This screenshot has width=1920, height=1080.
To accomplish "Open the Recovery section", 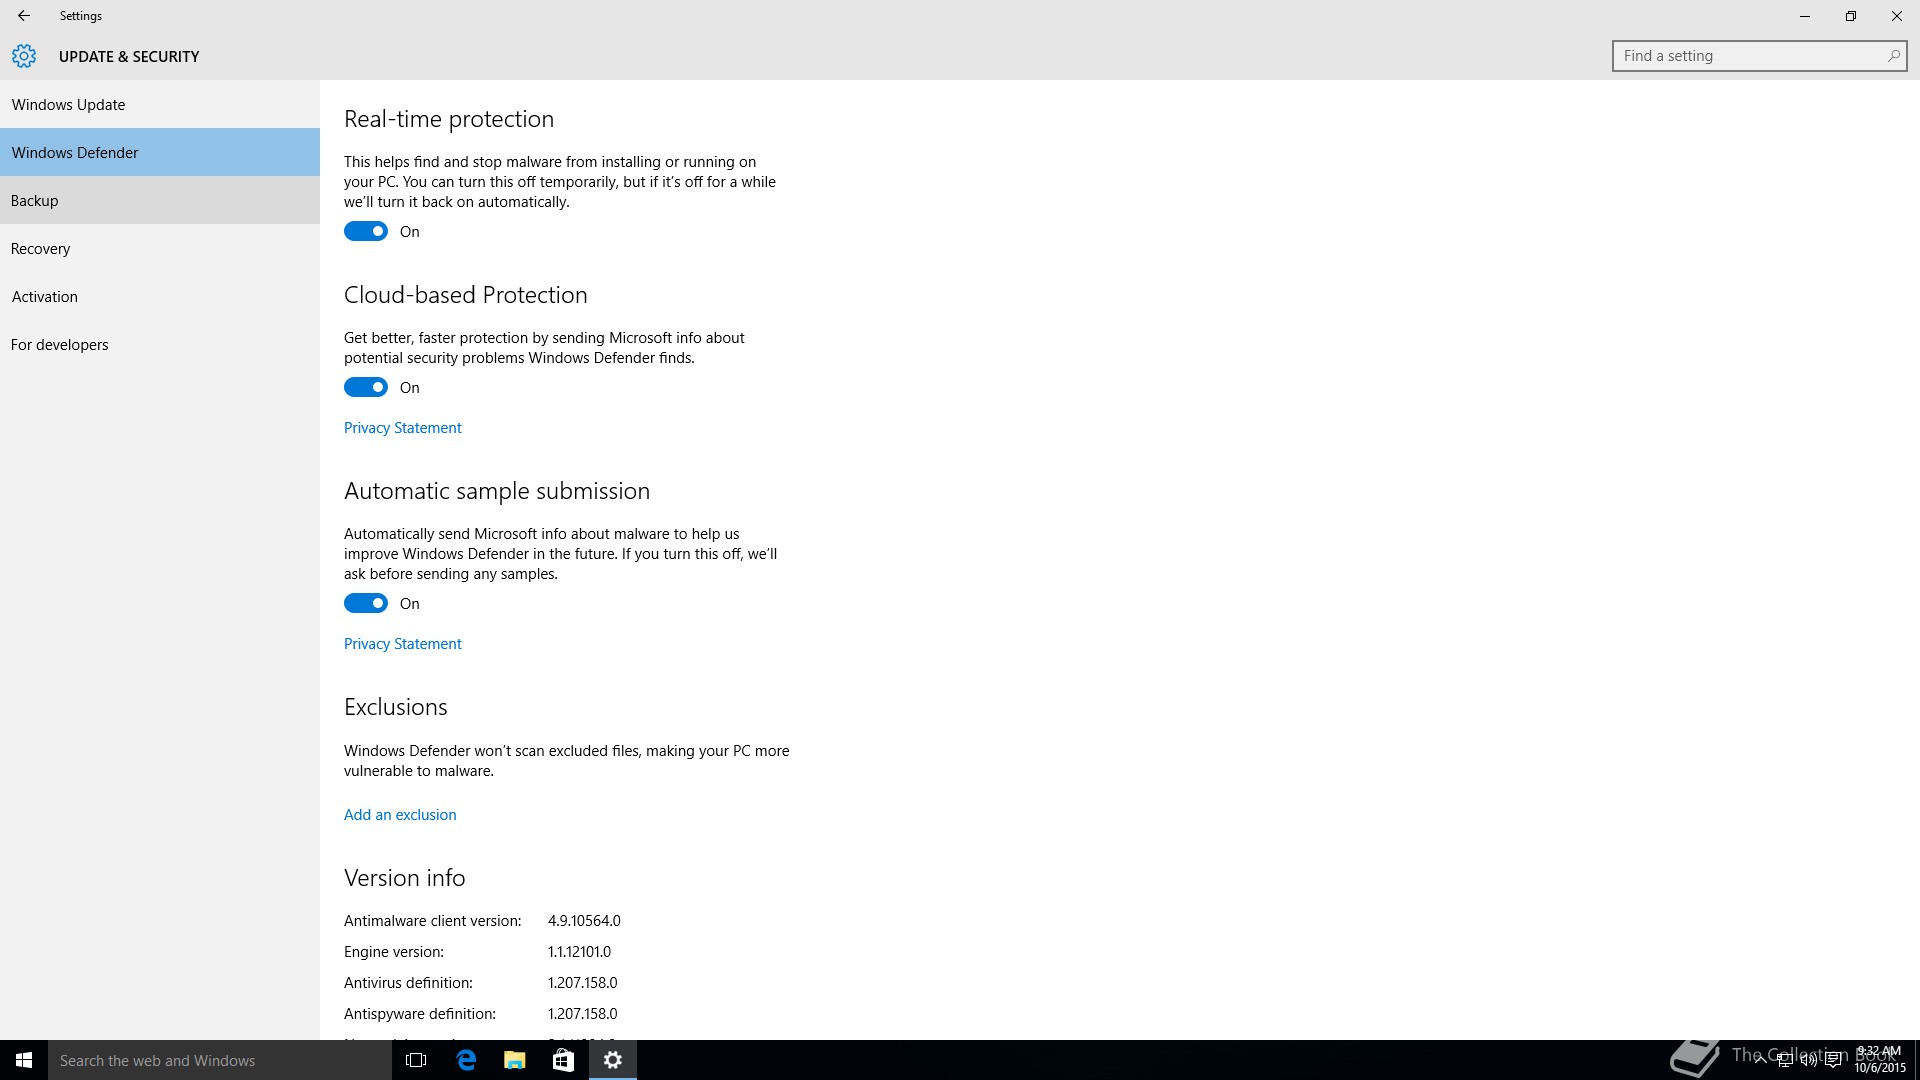I will [x=160, y=248].
